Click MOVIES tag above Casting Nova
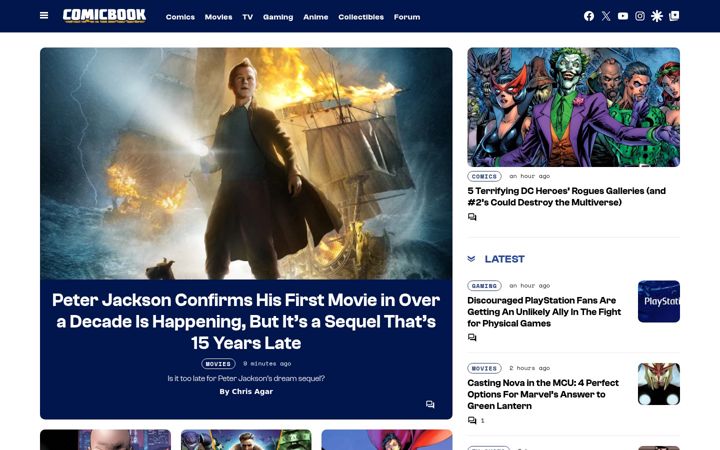Viewport: 720px width, 450px height. 484,368
